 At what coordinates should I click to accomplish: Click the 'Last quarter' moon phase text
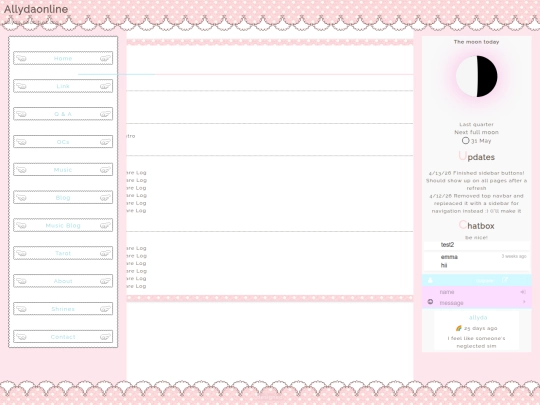tap(477, 124)
